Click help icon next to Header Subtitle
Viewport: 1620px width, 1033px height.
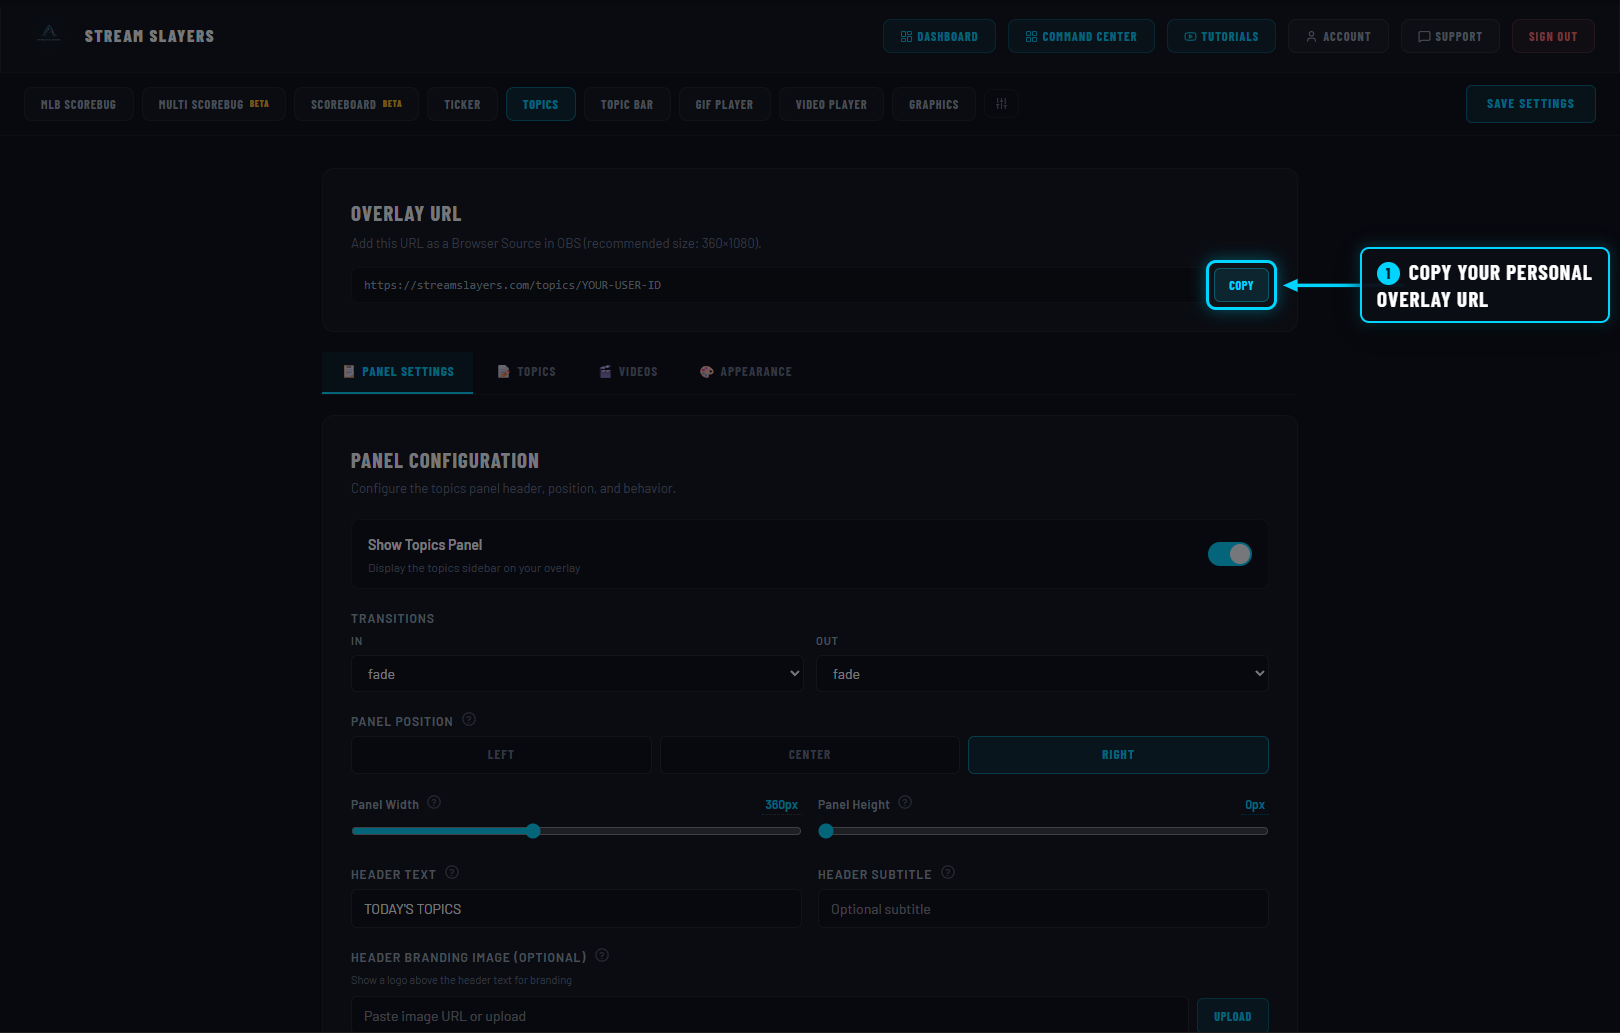[948, 872]
